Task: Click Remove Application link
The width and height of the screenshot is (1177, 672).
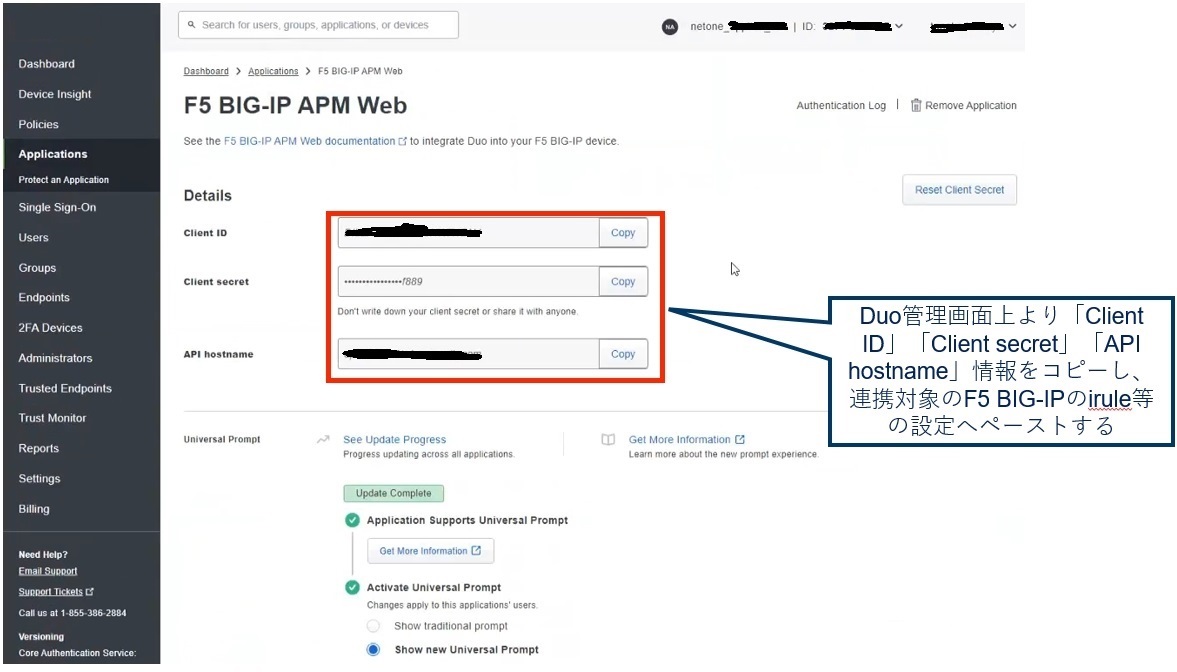Action: click(x=971, y=106)
